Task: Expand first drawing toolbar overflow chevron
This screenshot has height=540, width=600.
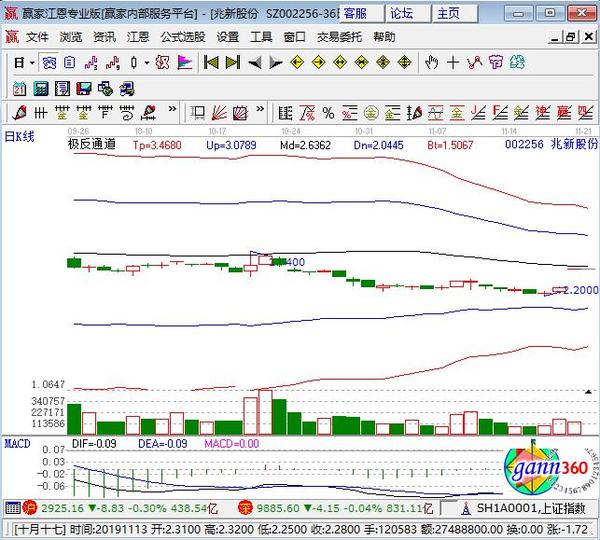Action: [172, 109]
